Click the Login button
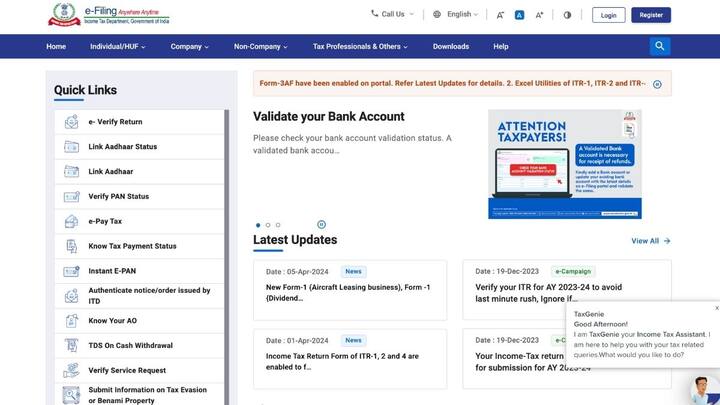720x405 pixels. coord(608,15)
